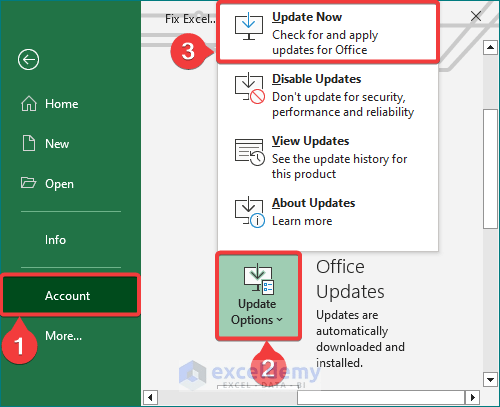This screenshot has height=407, width=500.
Task: Click the vertical scrollbar thumb
Action: 490,169
